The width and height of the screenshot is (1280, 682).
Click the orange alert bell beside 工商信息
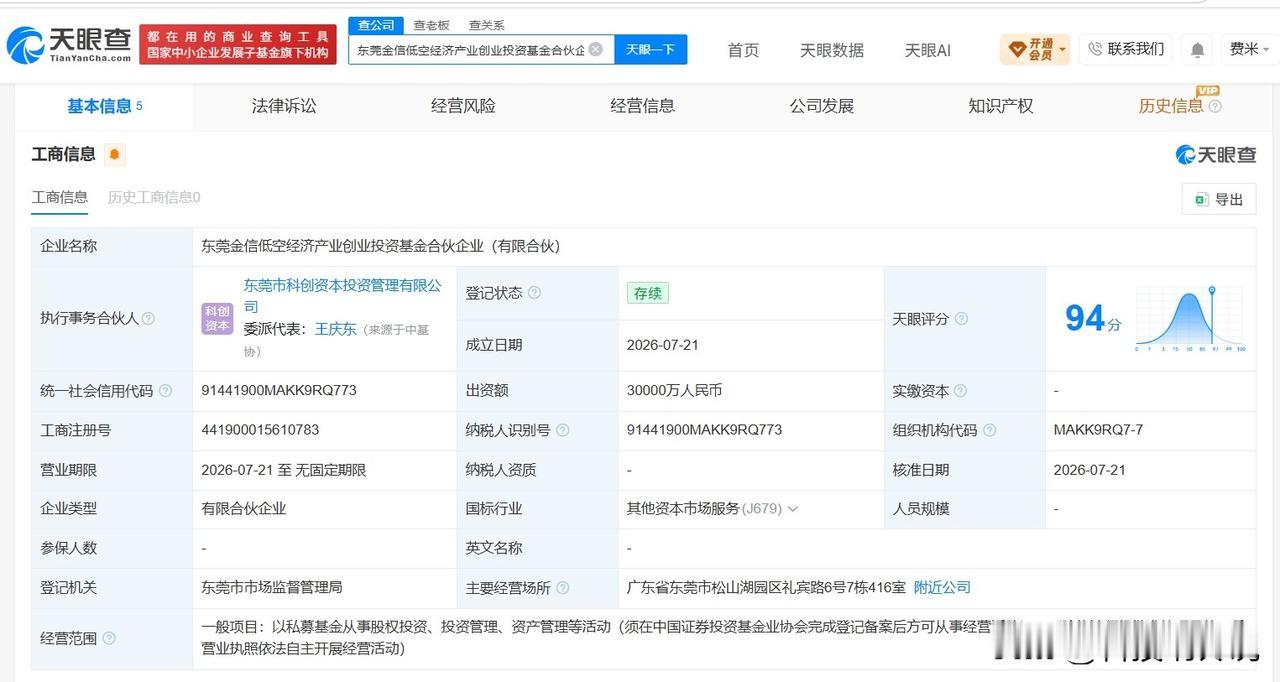[x=114, y=154]
